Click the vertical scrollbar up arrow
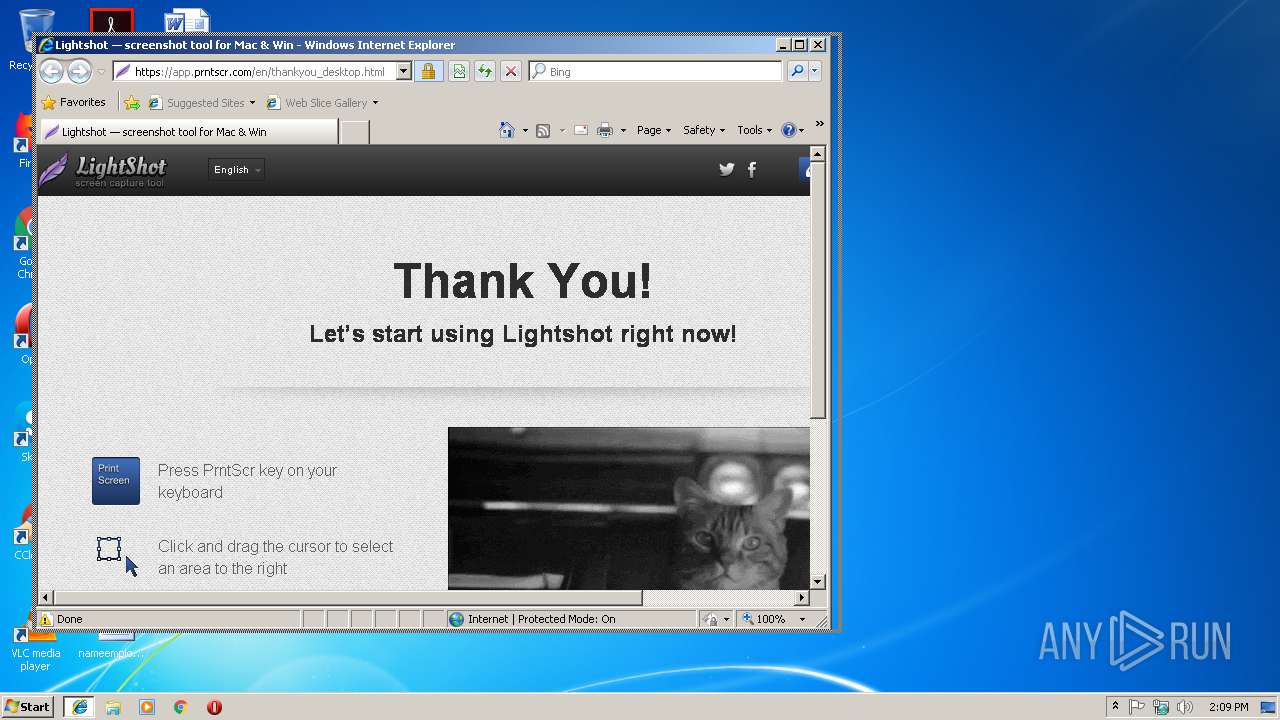This screenshot has width=1280, height=720. point(818,155)
